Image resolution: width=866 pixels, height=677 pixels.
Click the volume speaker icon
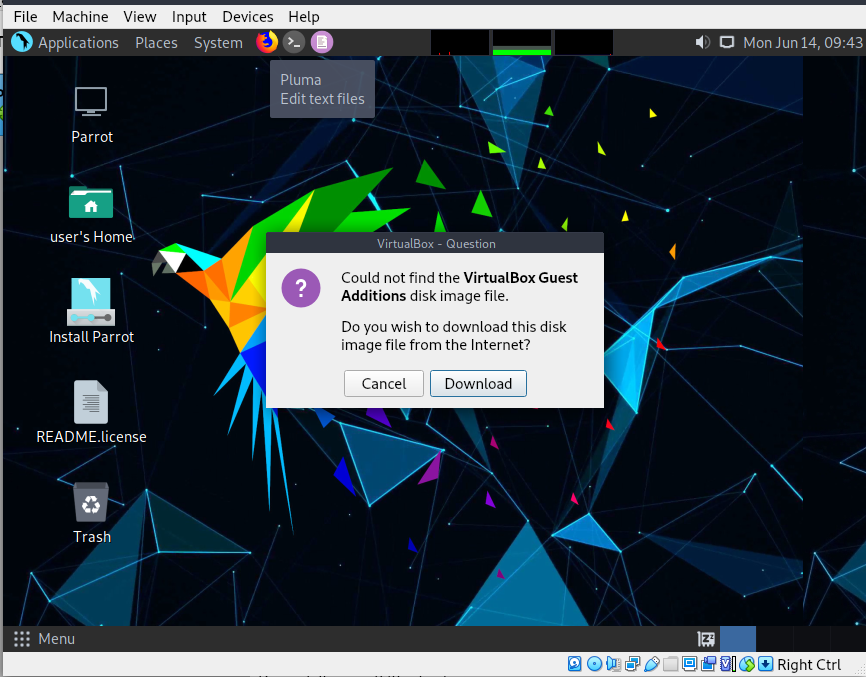(702, 42)
